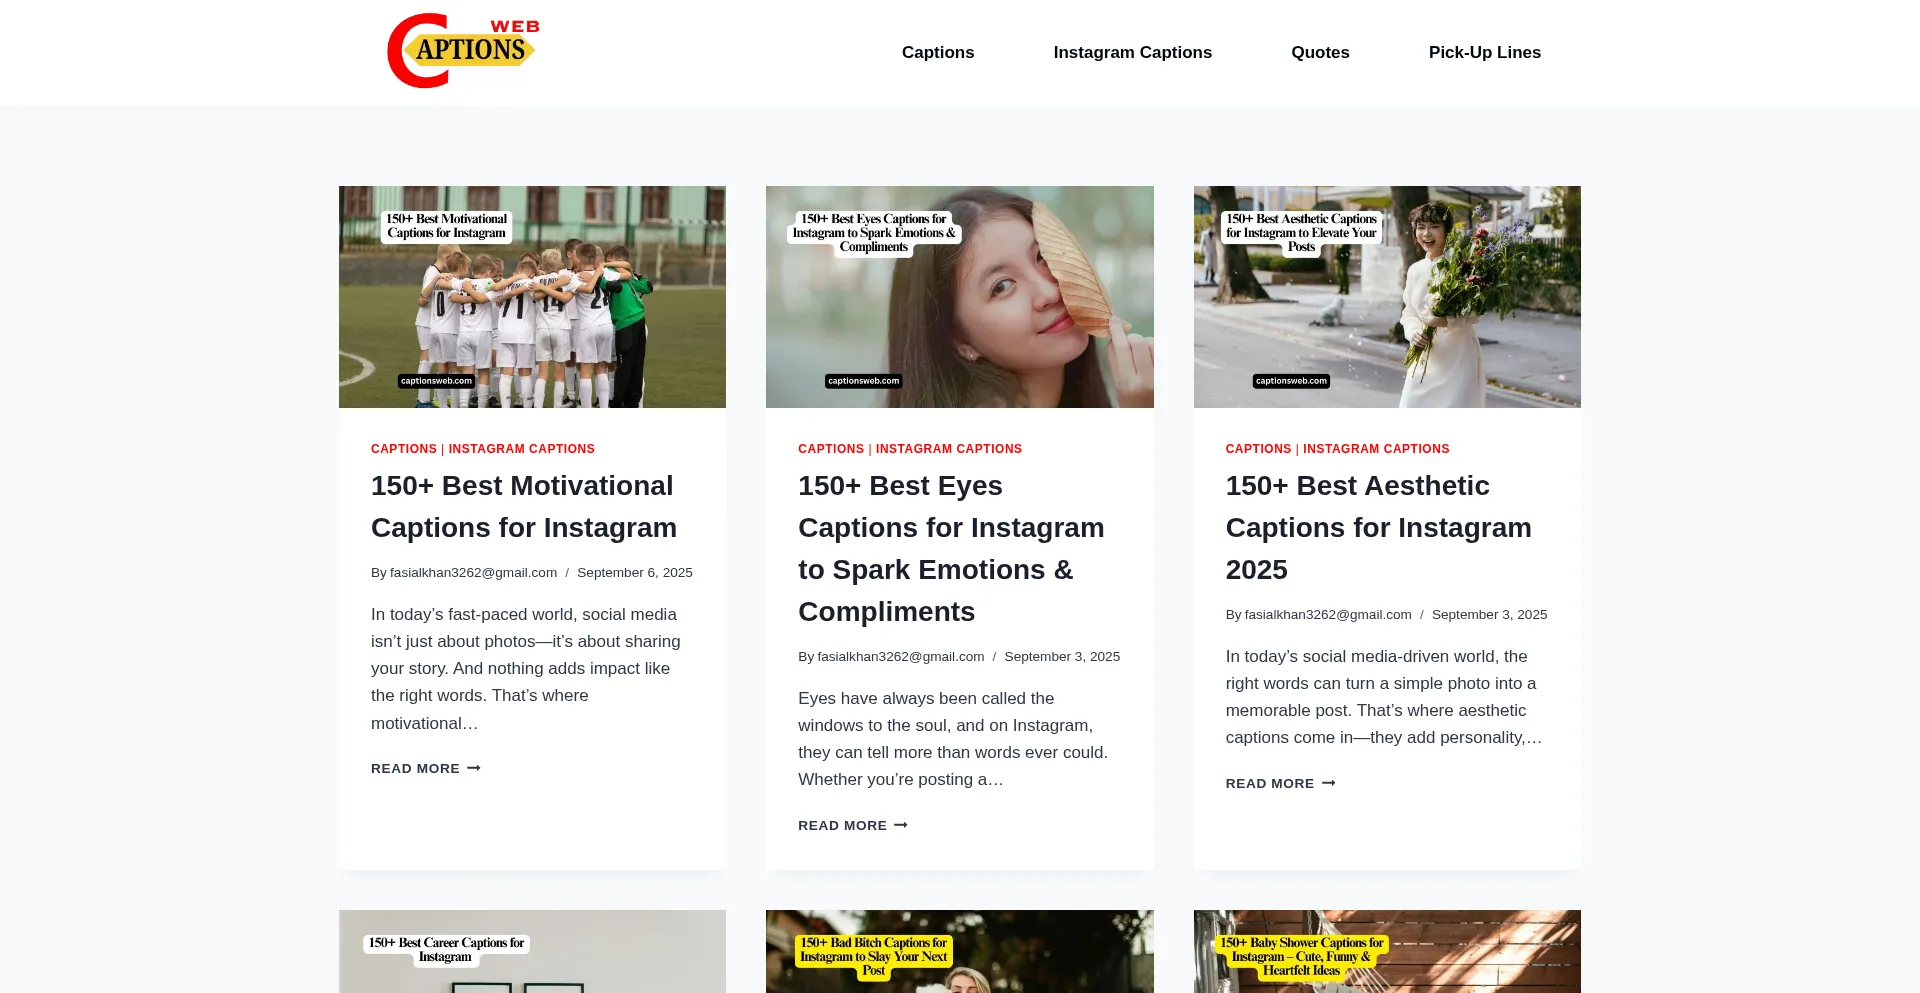1920x993 pixels.
Task: Open the Bad Bitch Captions thumbnail
Action: point(959,951)
